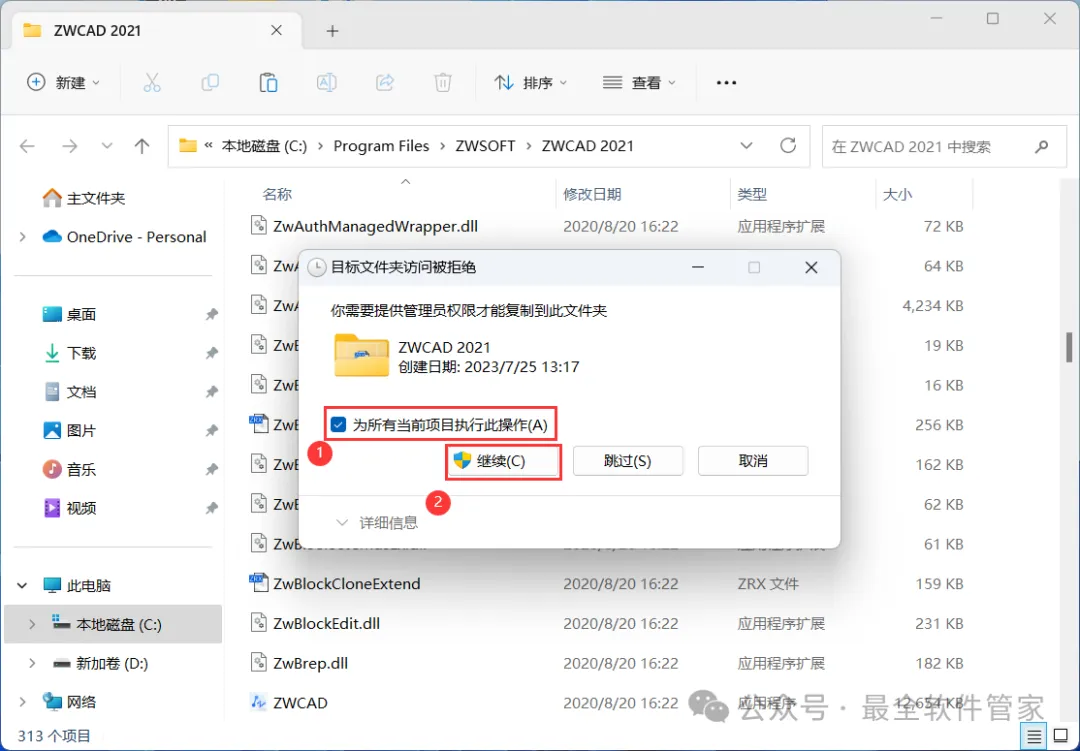Open new tab with plus button

(x=332, y=31)
